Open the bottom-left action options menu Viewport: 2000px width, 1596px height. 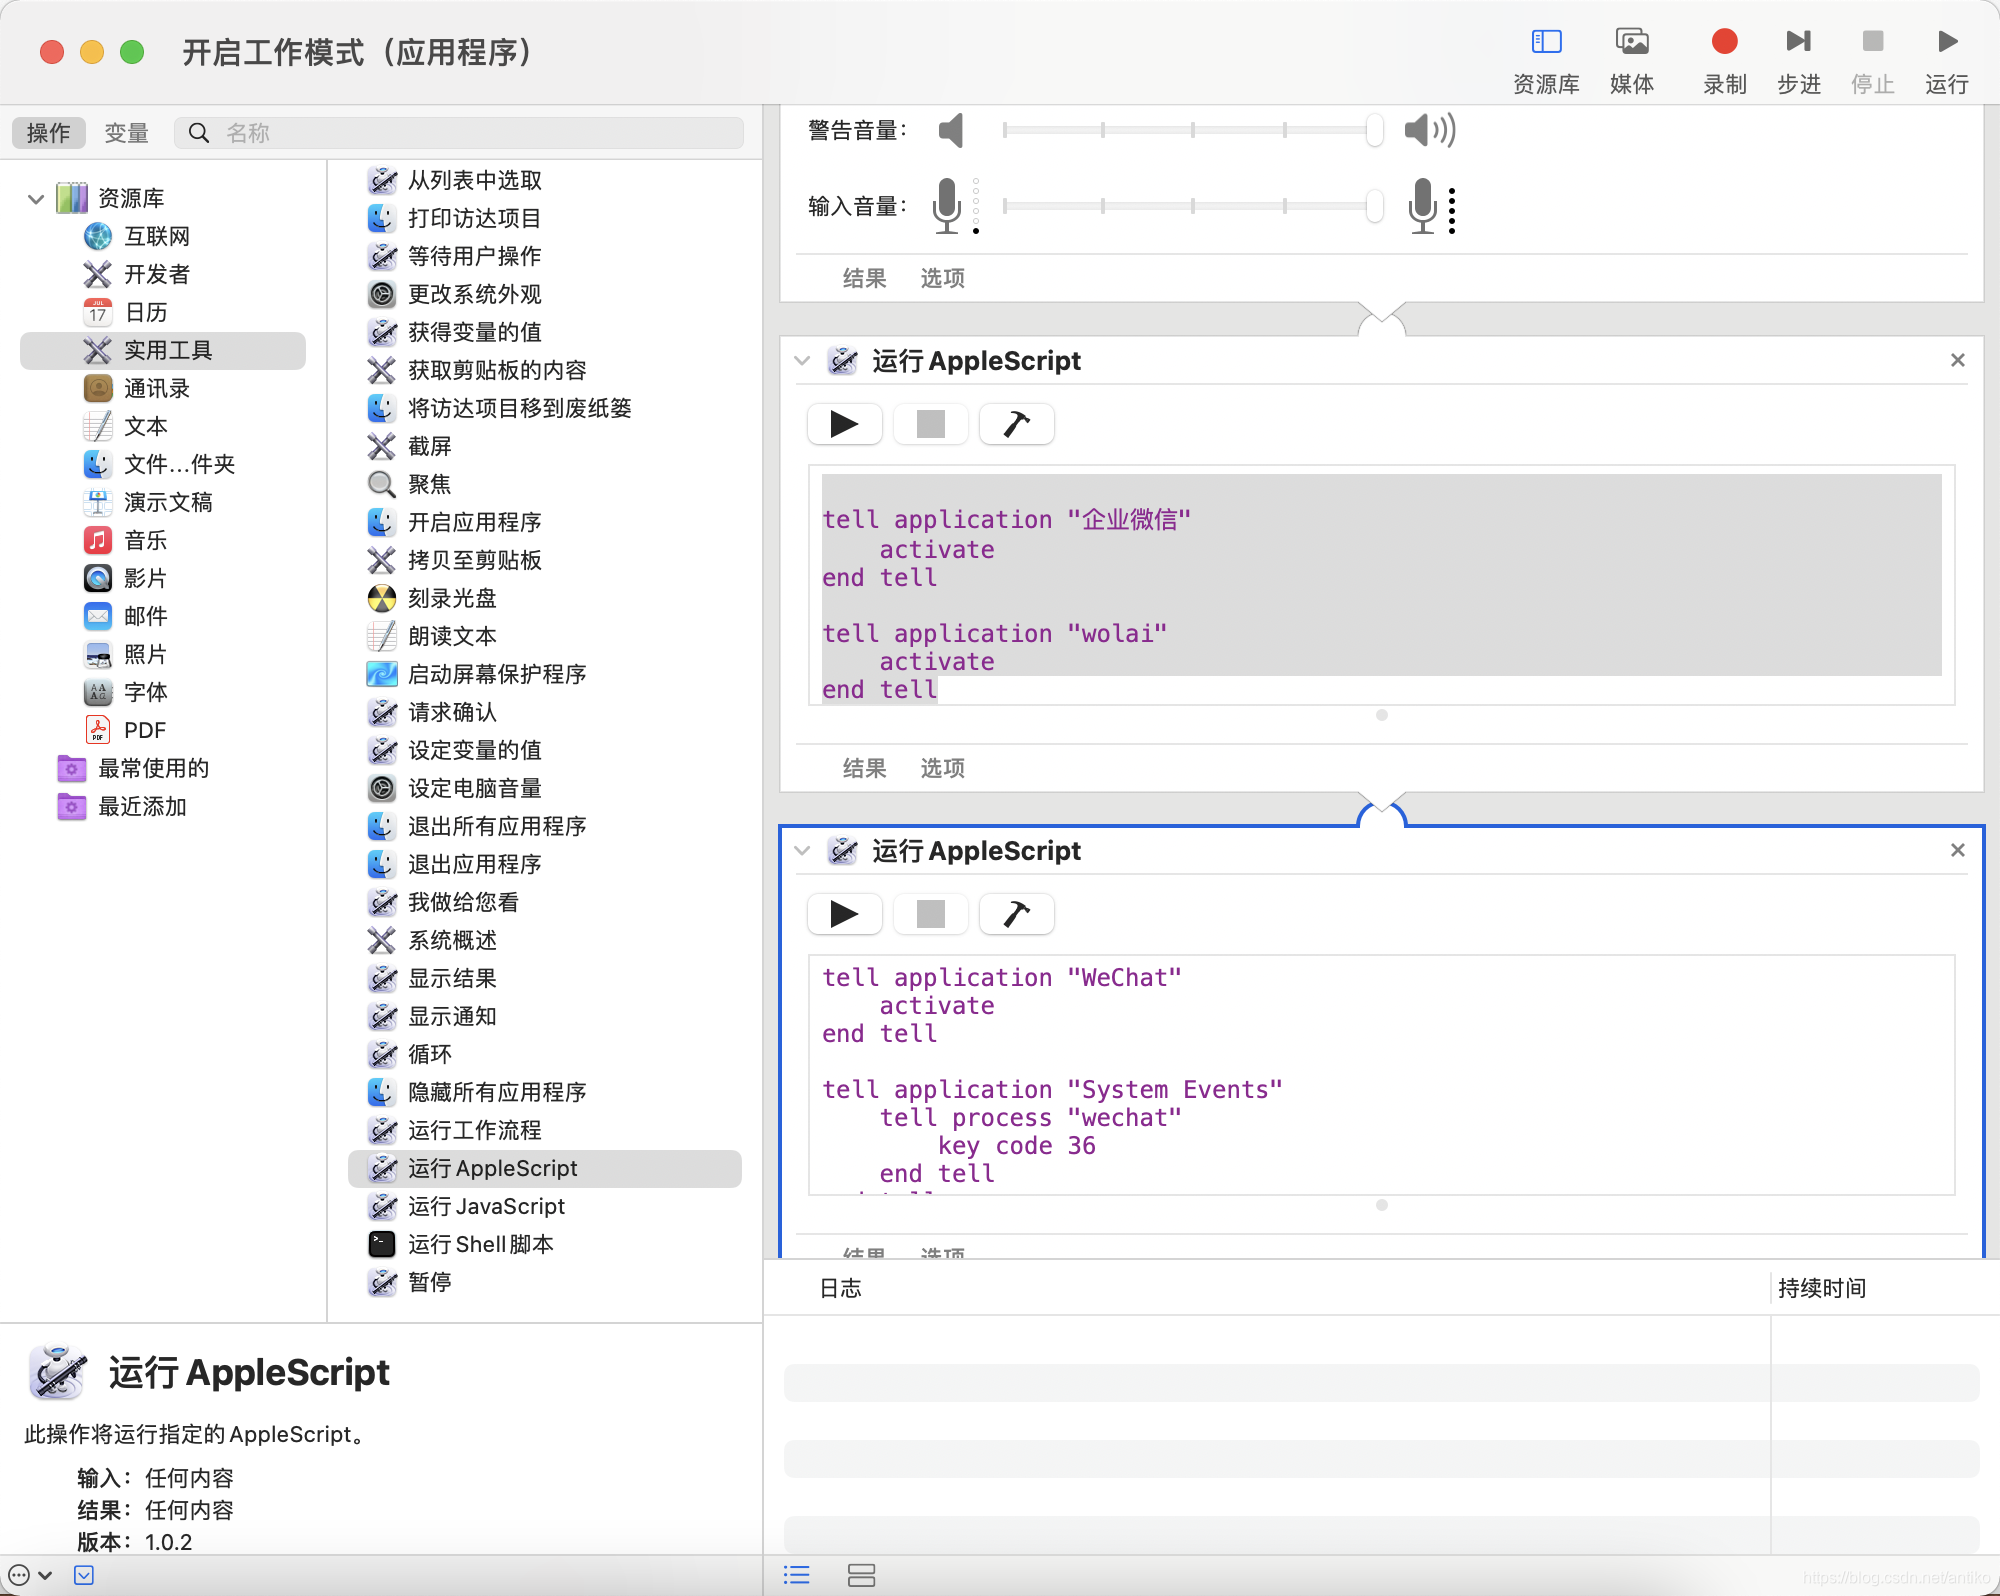click(29, 1575)
